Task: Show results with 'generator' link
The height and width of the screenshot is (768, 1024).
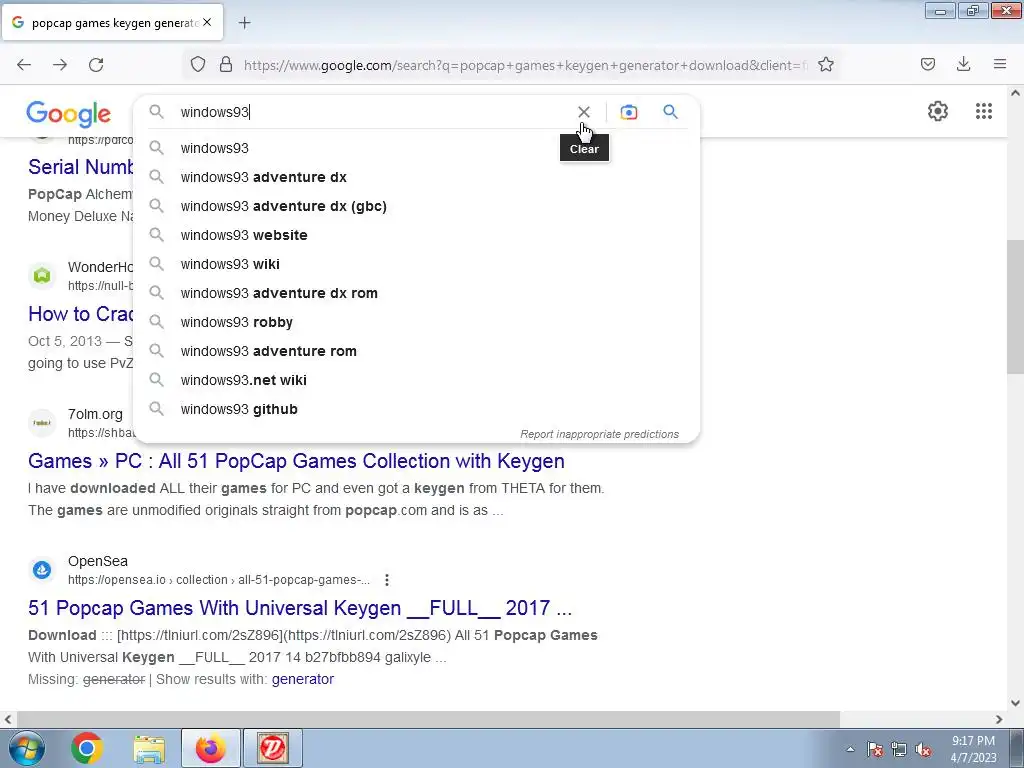Action: pyautogui.click(x=302, y=679)
